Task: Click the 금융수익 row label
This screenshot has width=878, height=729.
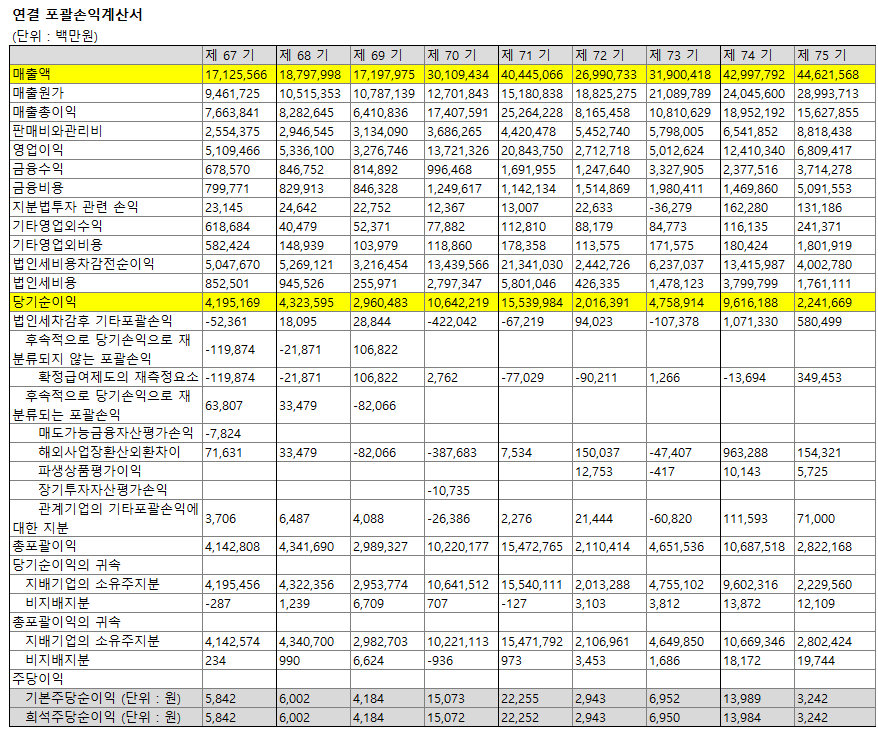Action: tap(38, 169)
